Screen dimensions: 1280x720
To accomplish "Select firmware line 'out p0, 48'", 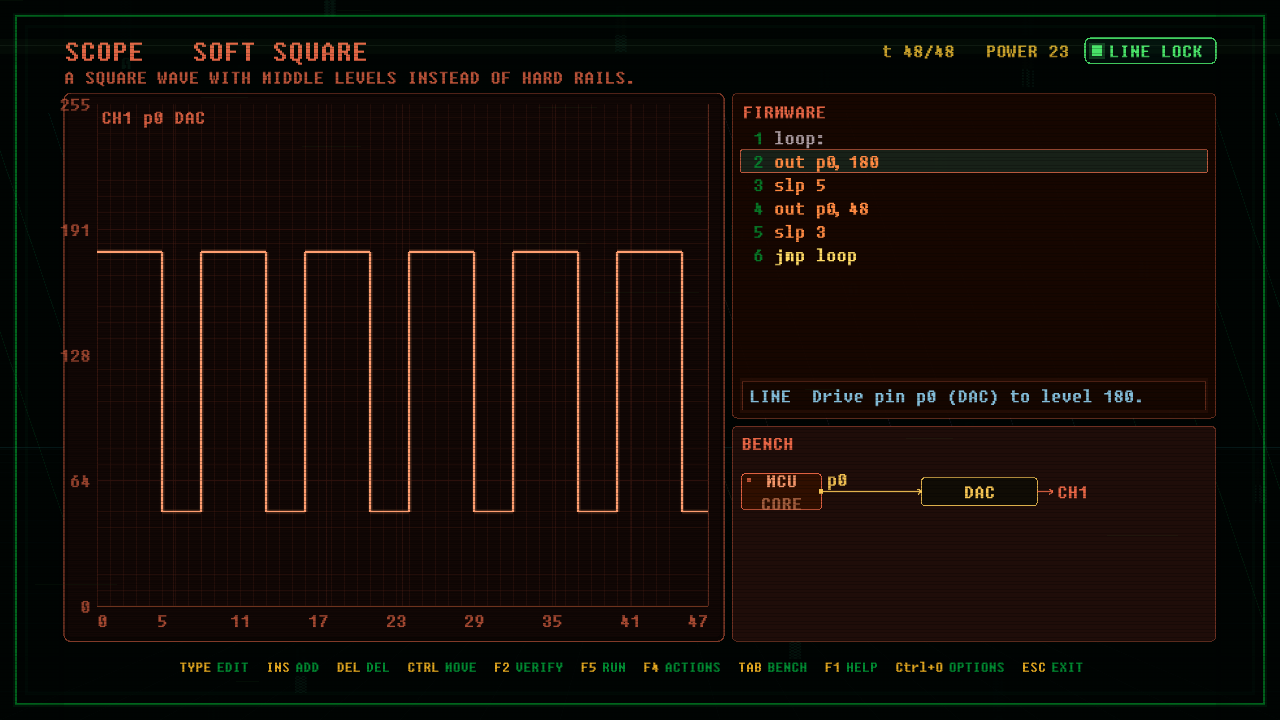I will [x=973, y=209].
